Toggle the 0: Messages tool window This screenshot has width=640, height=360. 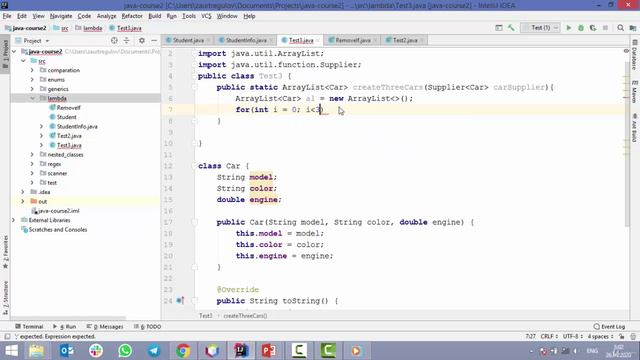[x=105, y=327]
